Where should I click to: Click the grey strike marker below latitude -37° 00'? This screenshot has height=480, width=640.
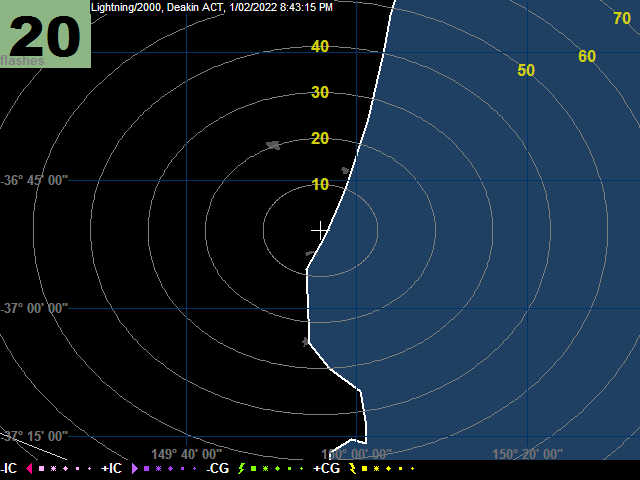pyautogui.click(x=306, y=342)
